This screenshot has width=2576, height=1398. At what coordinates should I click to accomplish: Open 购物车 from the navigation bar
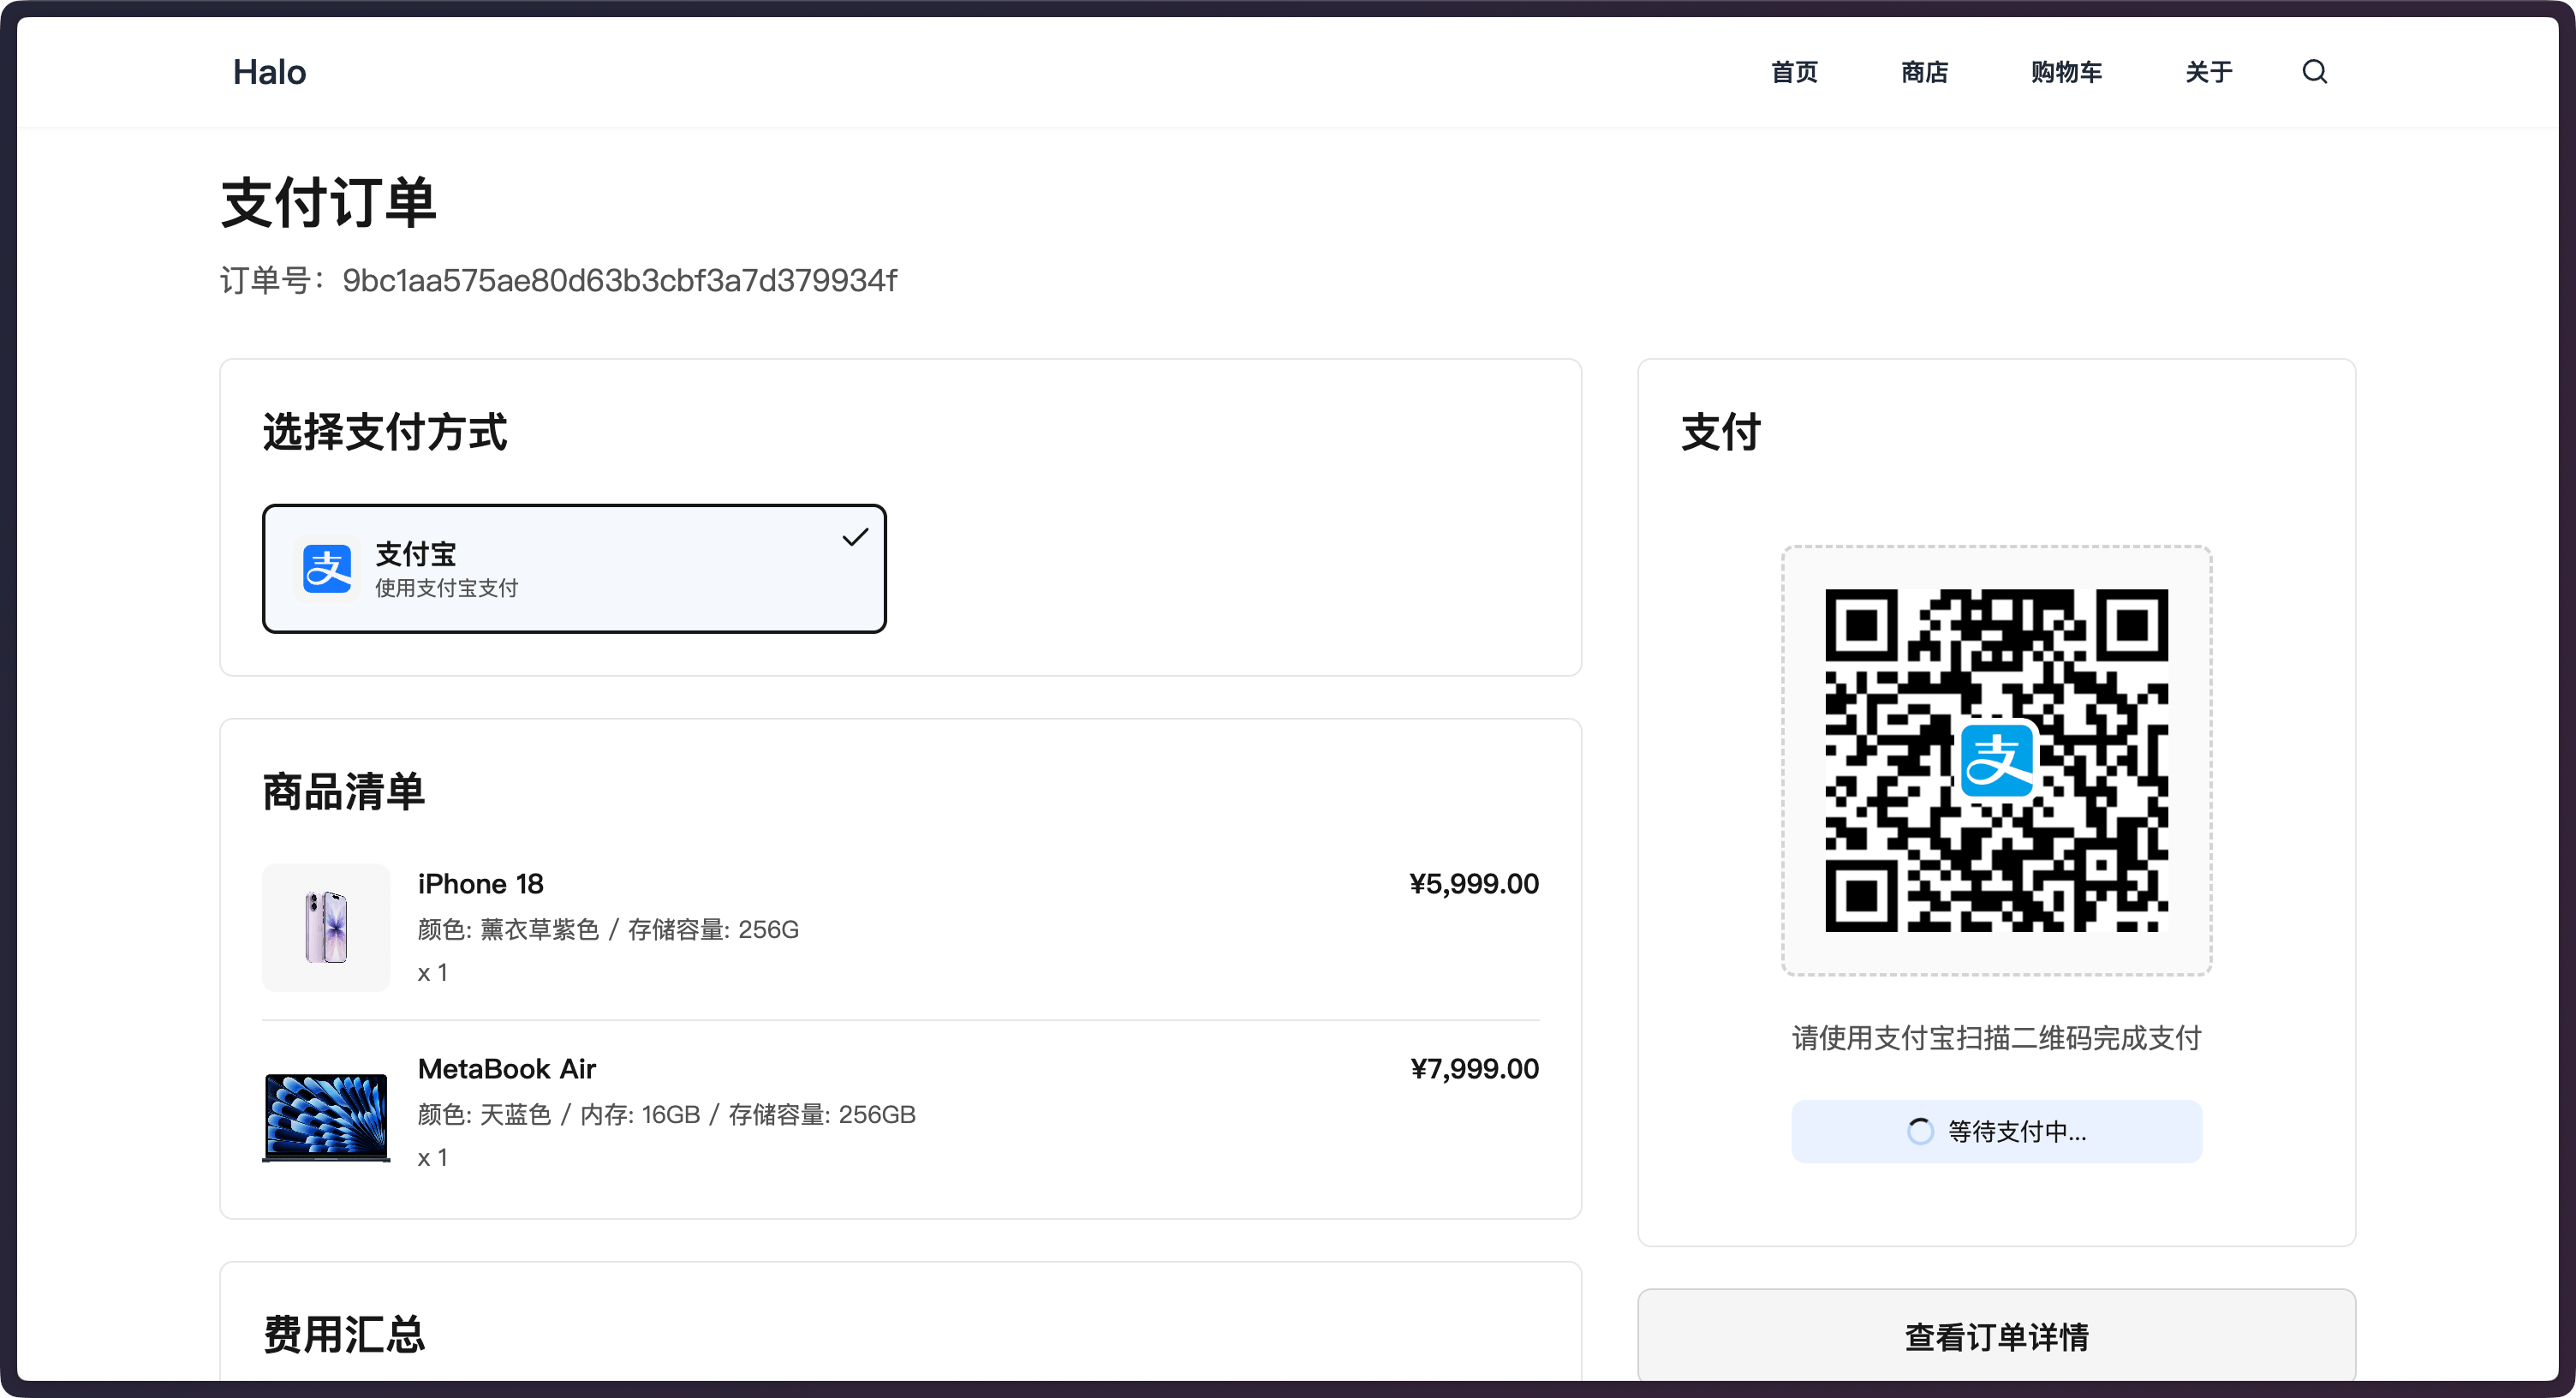point(2066,72)
